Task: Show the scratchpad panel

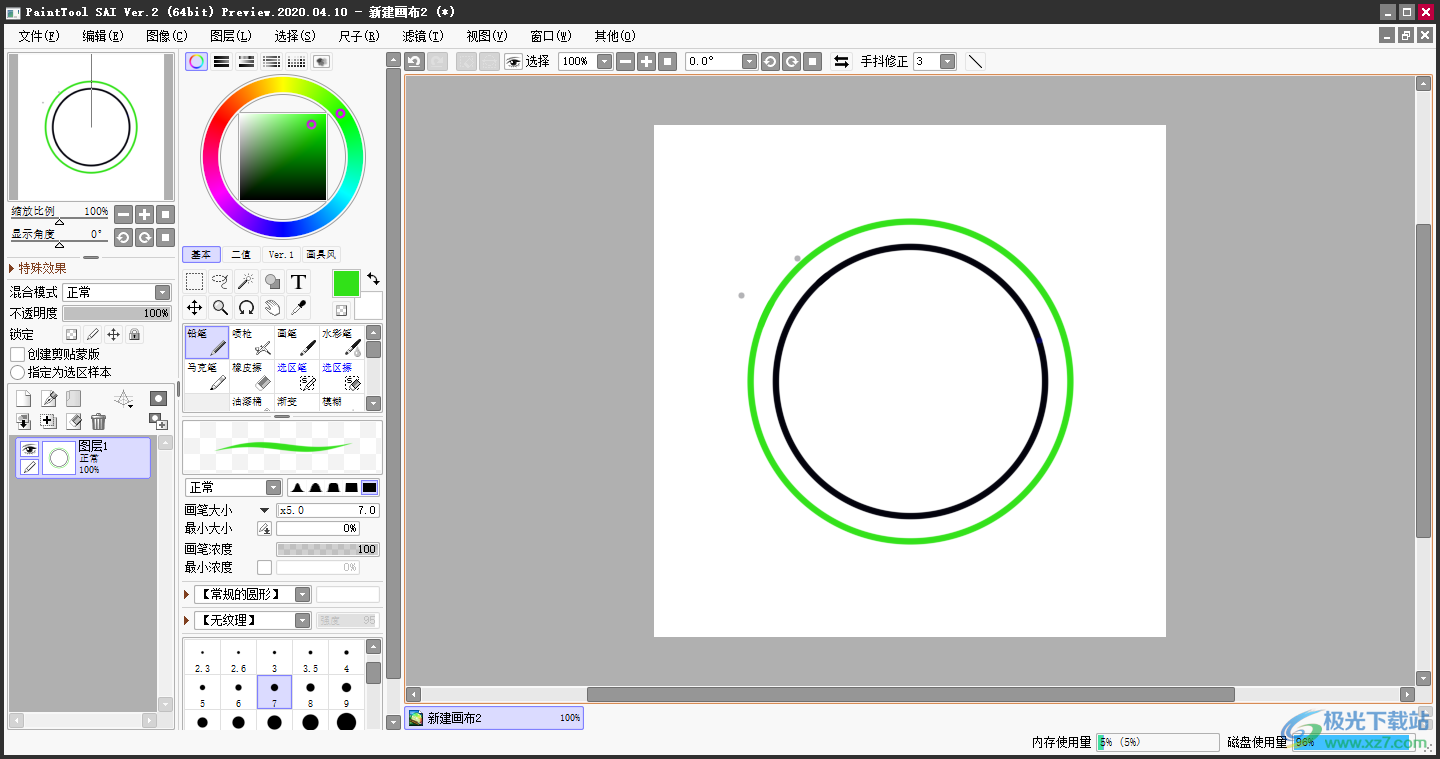Action: [x=321, y=61]
